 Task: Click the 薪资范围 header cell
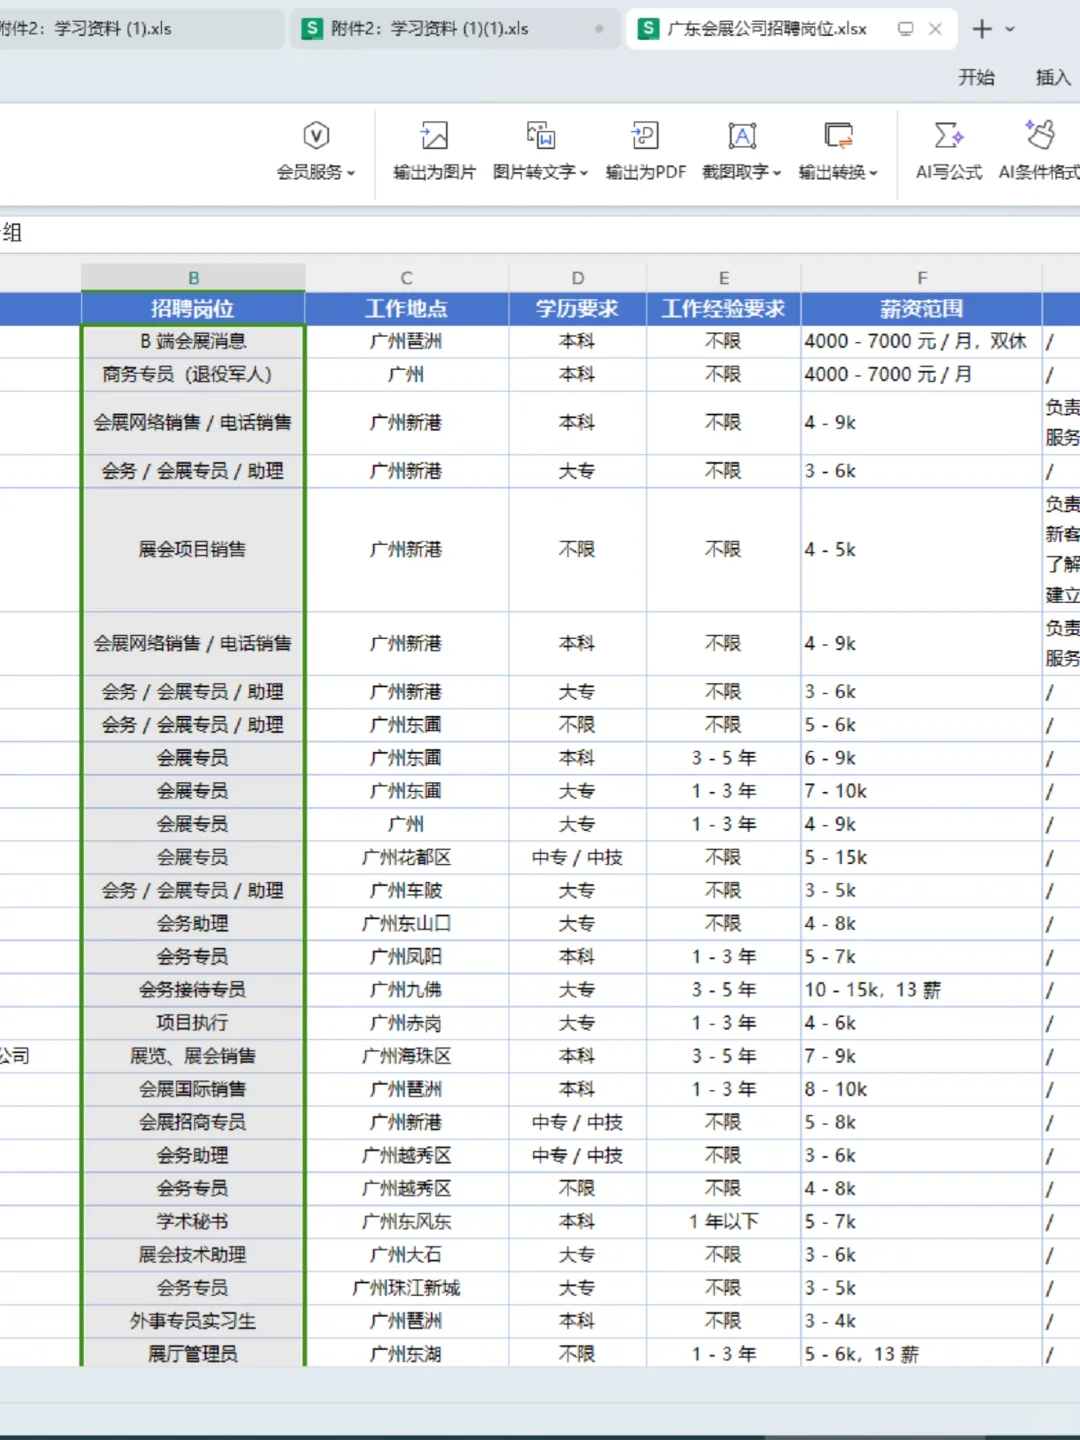tap(922, 309)
